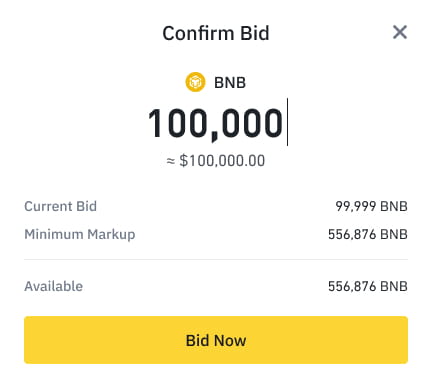Click the yellow BNB coin icon
The image size is (432, 388).
195,82
